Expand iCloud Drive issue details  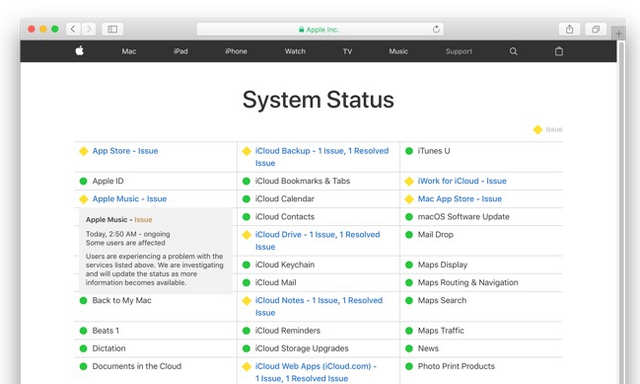pos(318,240)
